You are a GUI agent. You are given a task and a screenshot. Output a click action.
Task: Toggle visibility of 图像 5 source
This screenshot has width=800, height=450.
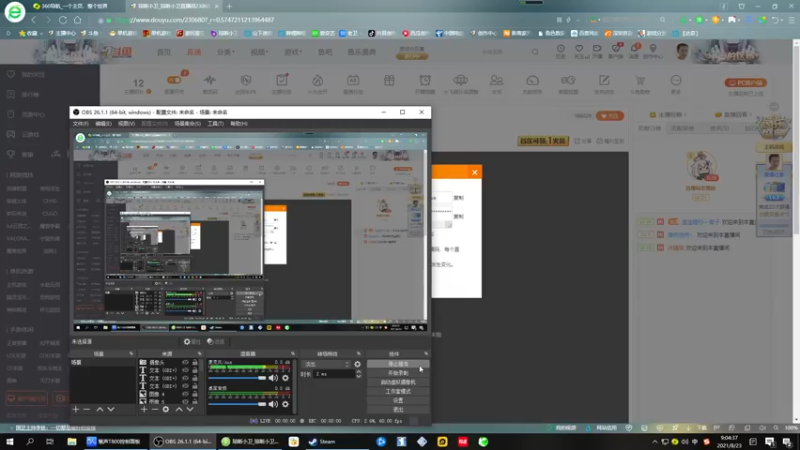click(x=185, y=402)
